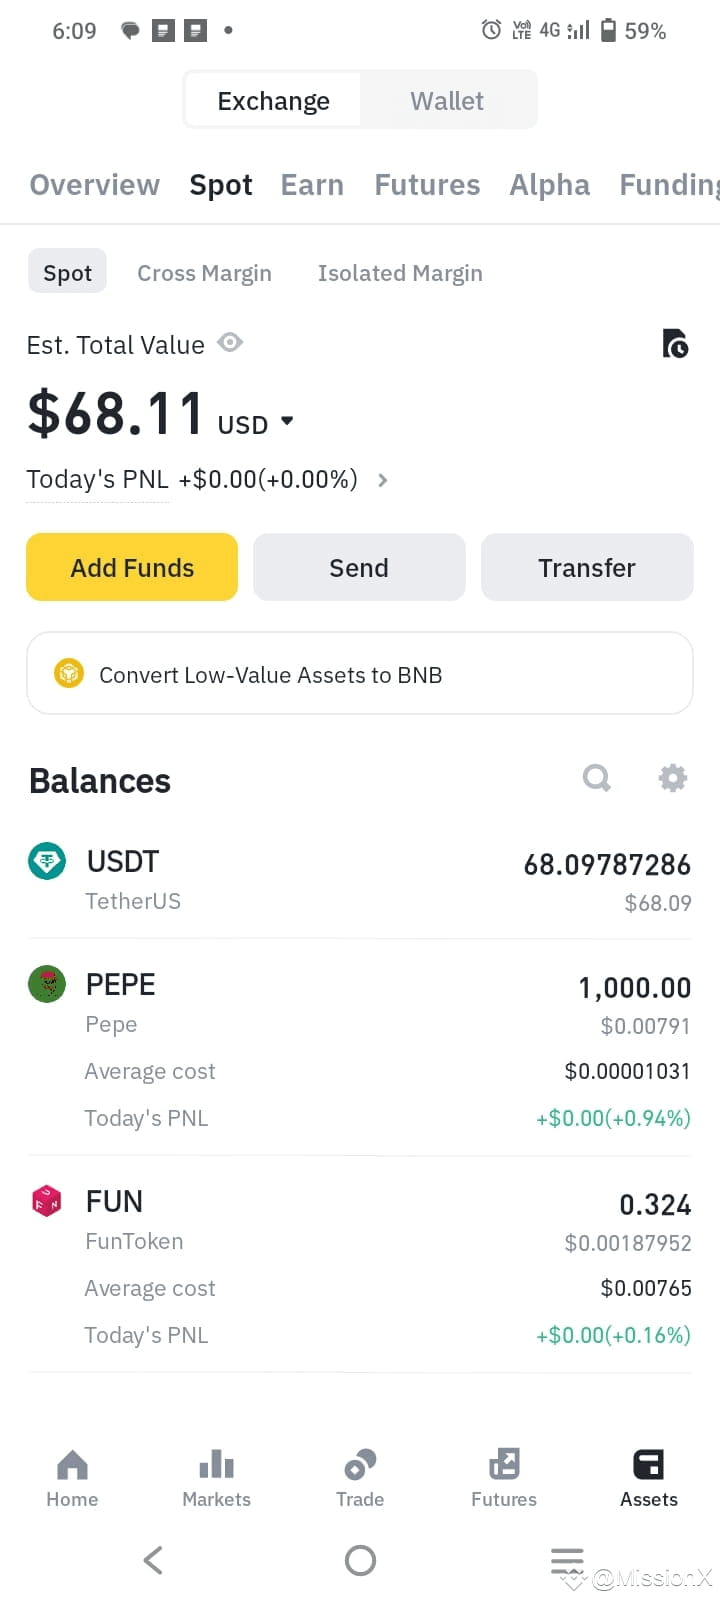
Task: Switch to the Wallet toggle
Action: click(447, 101)
